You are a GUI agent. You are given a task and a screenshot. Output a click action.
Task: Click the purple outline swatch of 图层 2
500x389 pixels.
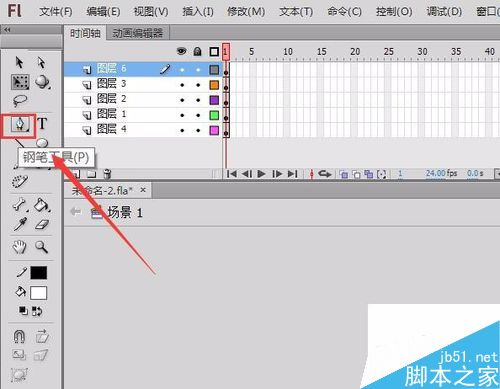point(214,100)
